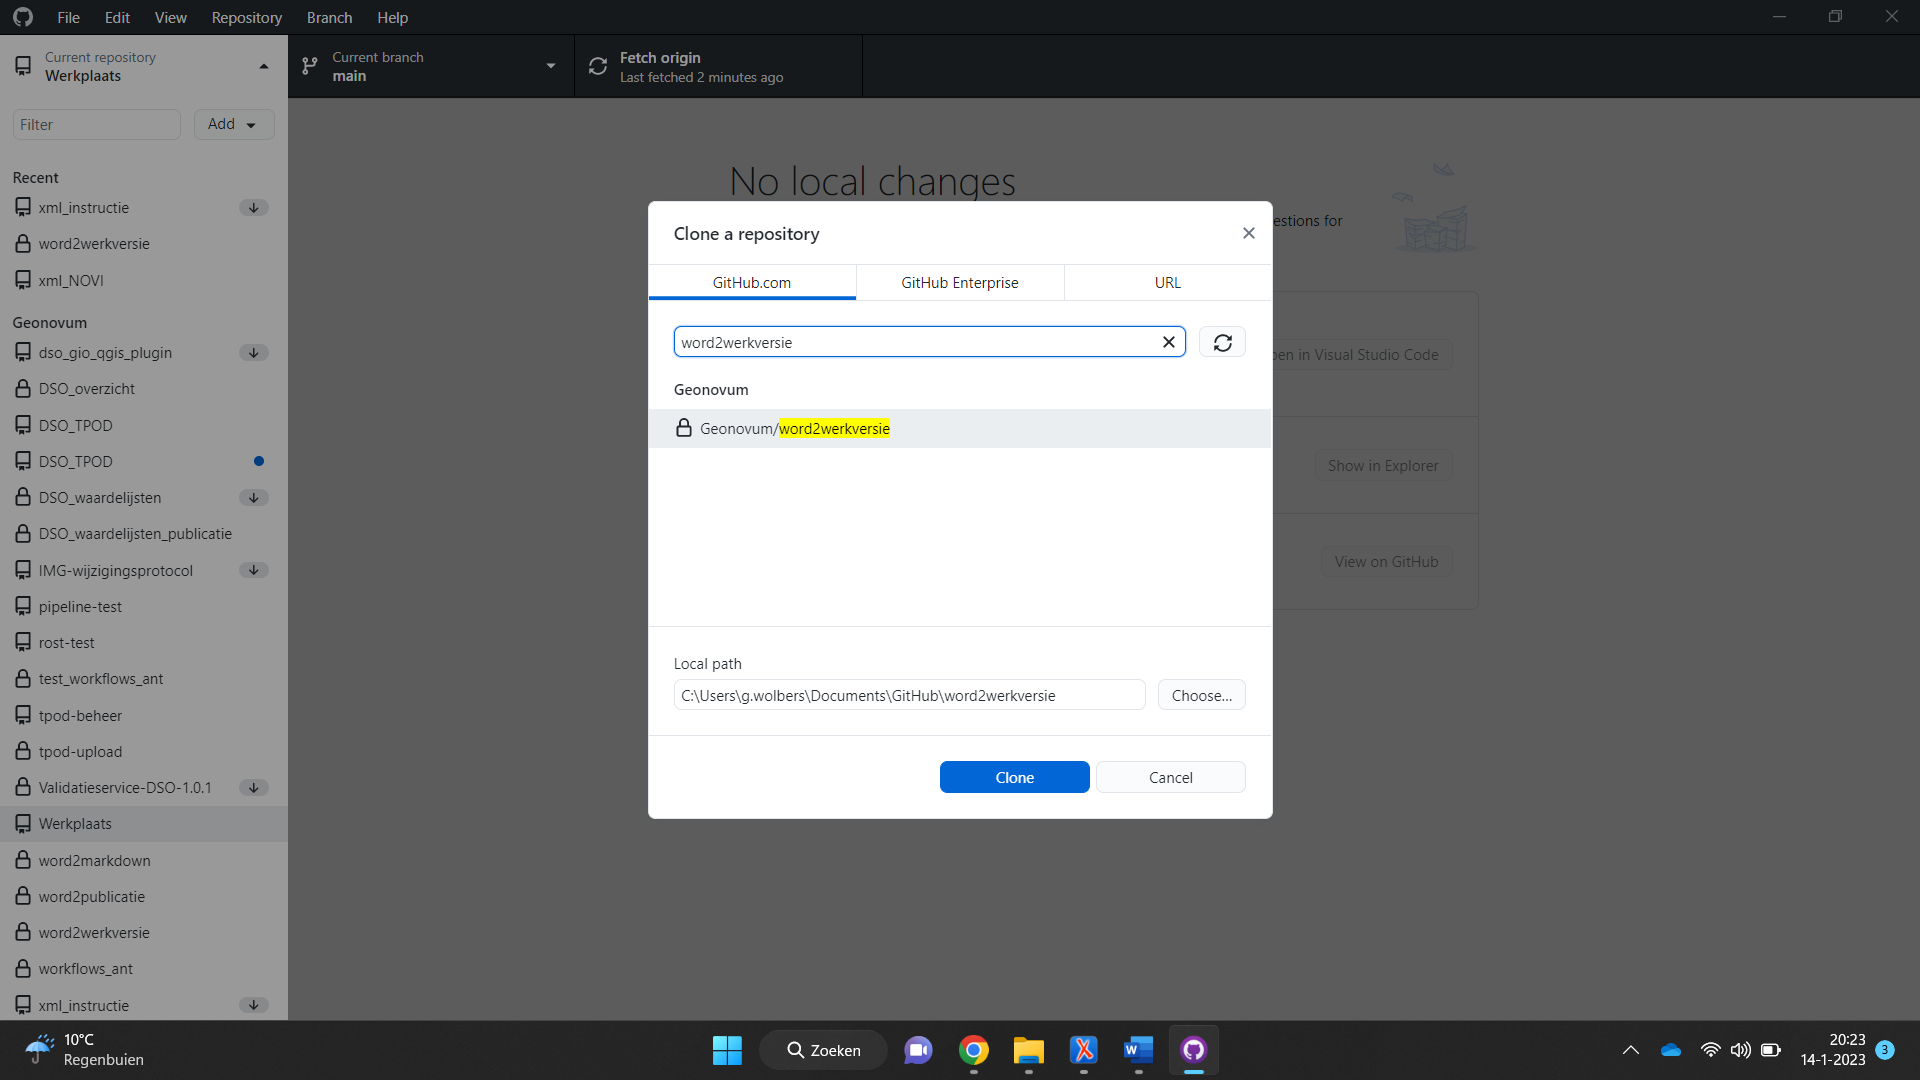Viewport: 1920px width, 1080px height.
Task: Select the tpod-upload repository
Action: 144,752
